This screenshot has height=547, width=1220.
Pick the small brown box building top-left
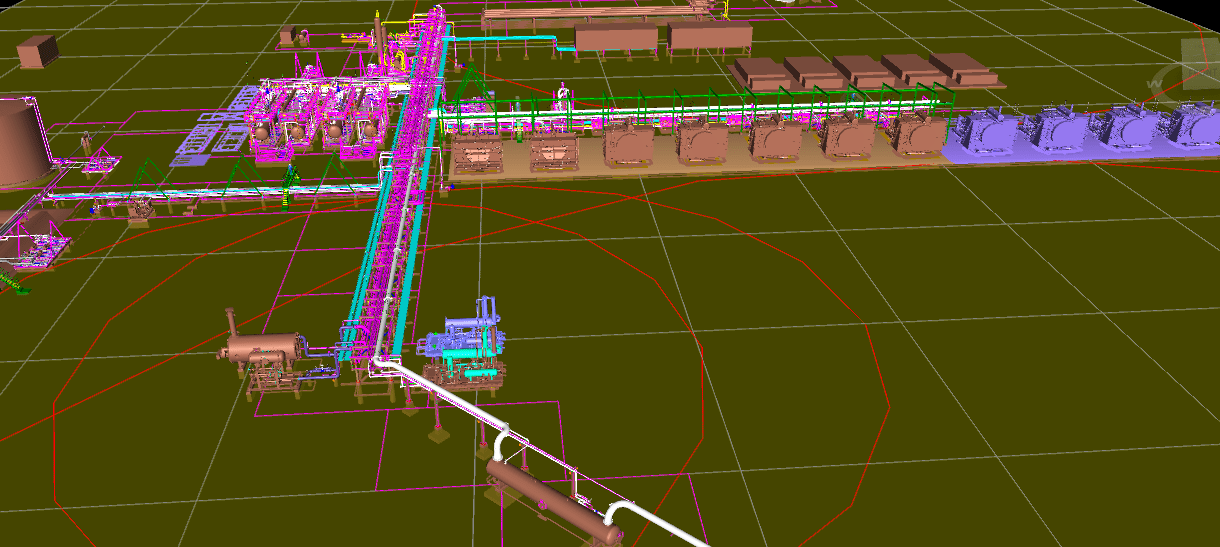click(37, 50)
